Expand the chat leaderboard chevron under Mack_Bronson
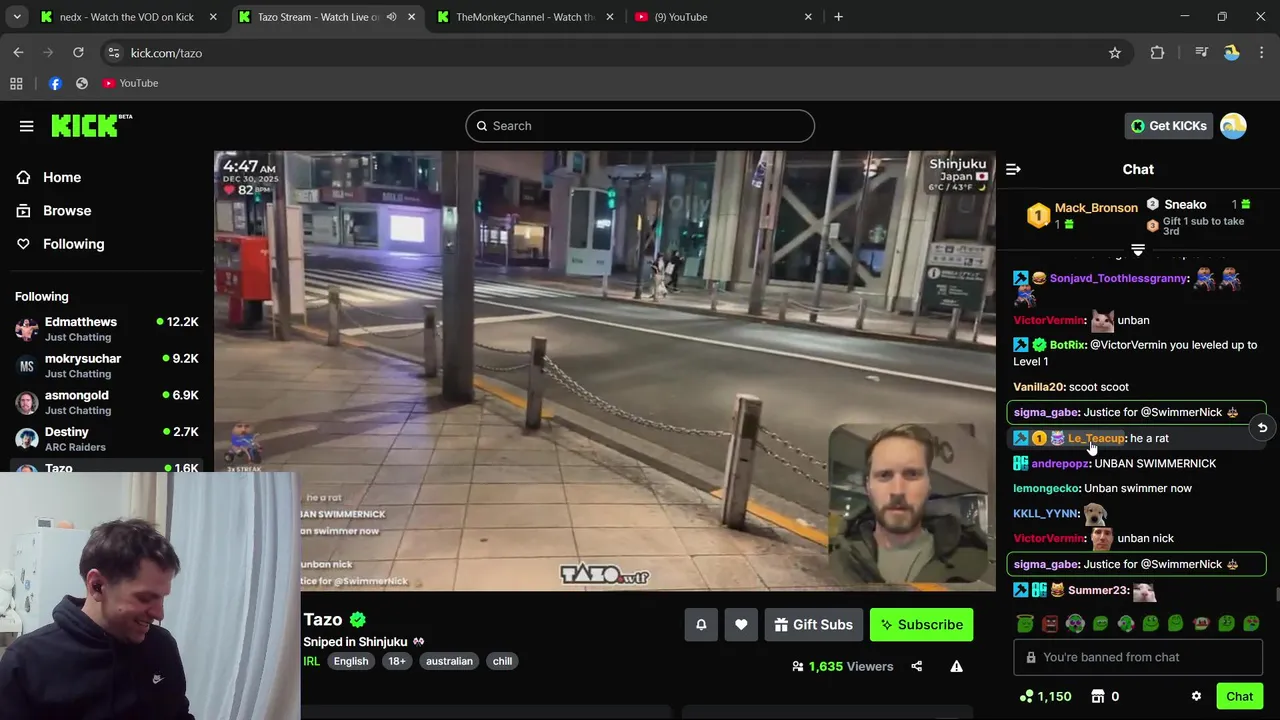The width and height of the screenshot is (1280, 720). tap(1137, 250)
